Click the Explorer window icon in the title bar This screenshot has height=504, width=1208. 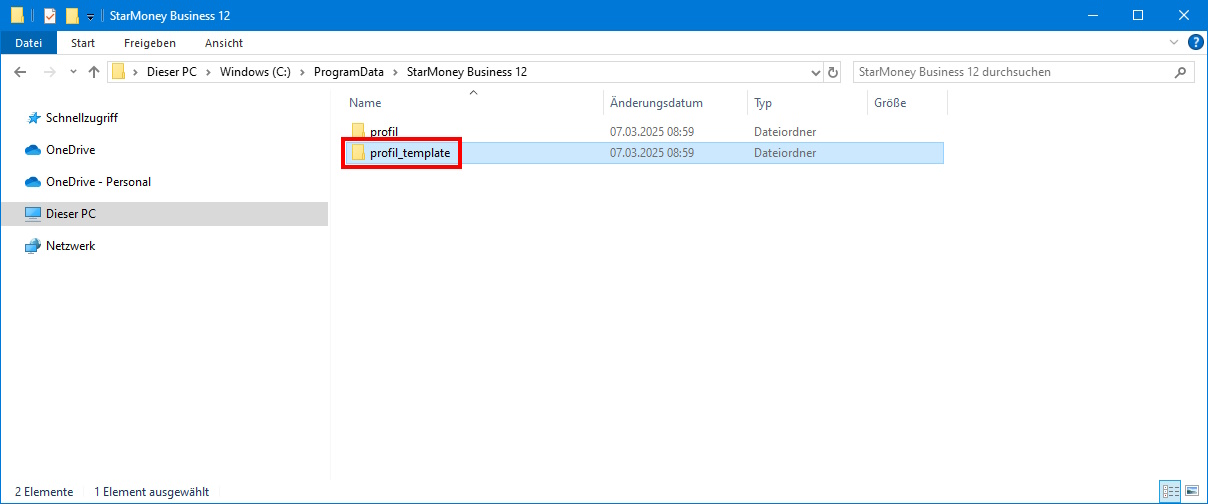click(x=17, y=15)
